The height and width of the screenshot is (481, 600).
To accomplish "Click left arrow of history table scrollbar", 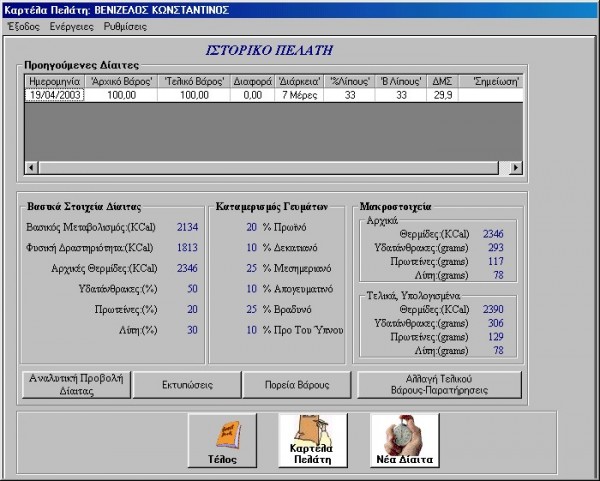I will coord(29,167).
